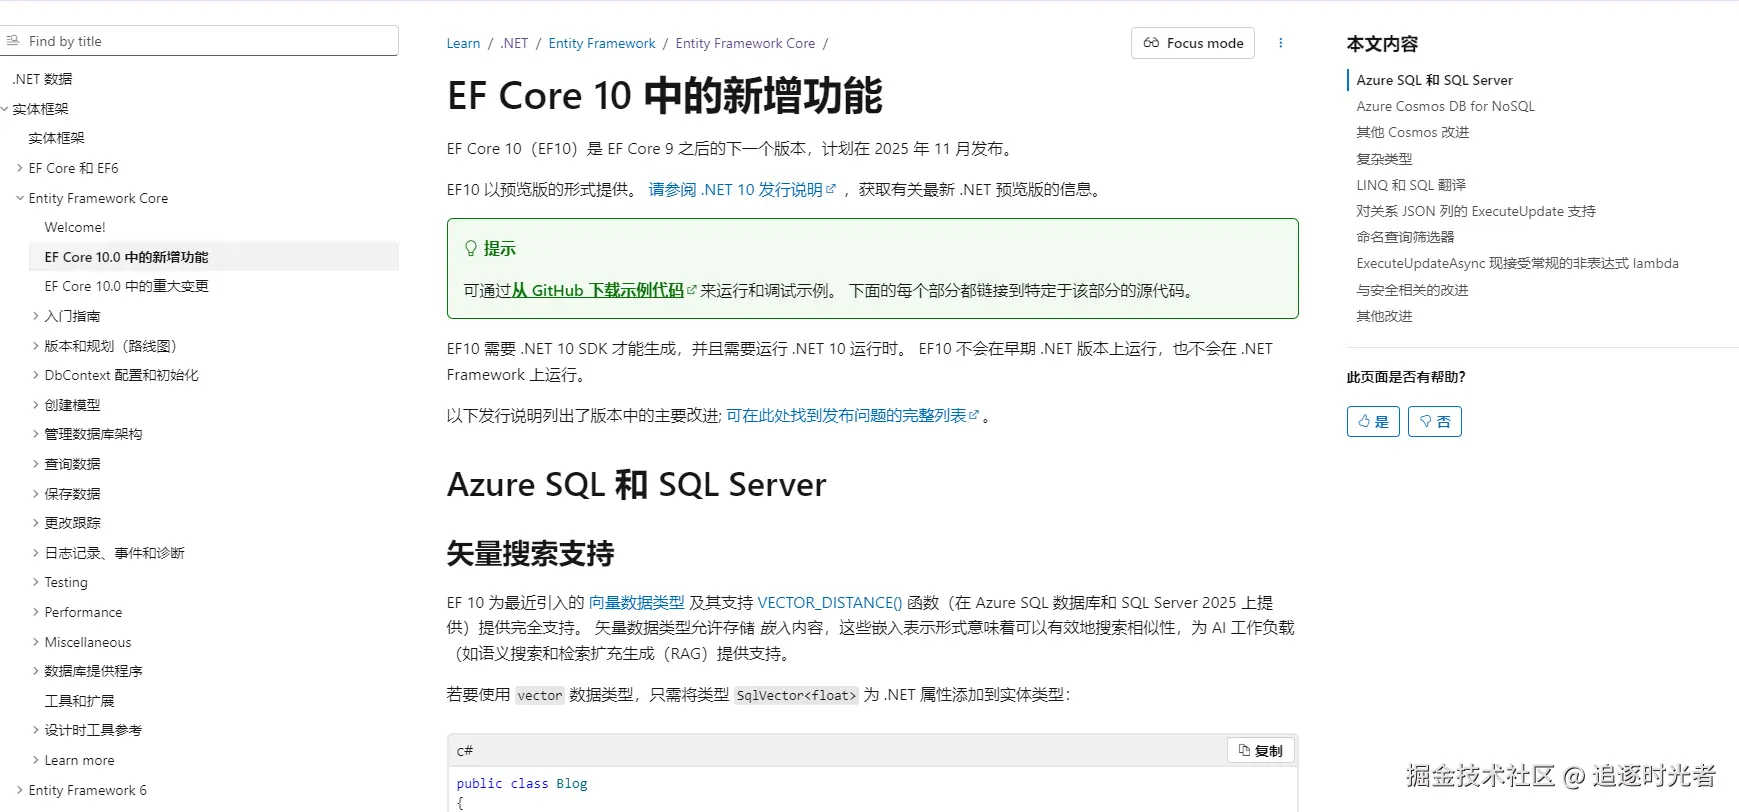Jump to 命名查询筛选器 section

(1405, 237)
